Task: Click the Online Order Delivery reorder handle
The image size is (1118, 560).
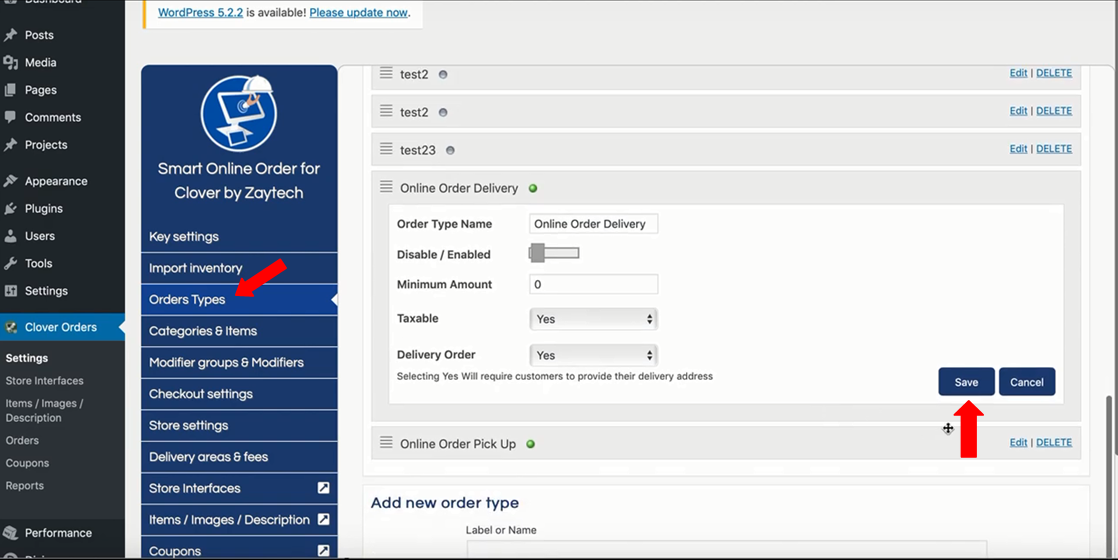Action: click(x=386, y=186)
